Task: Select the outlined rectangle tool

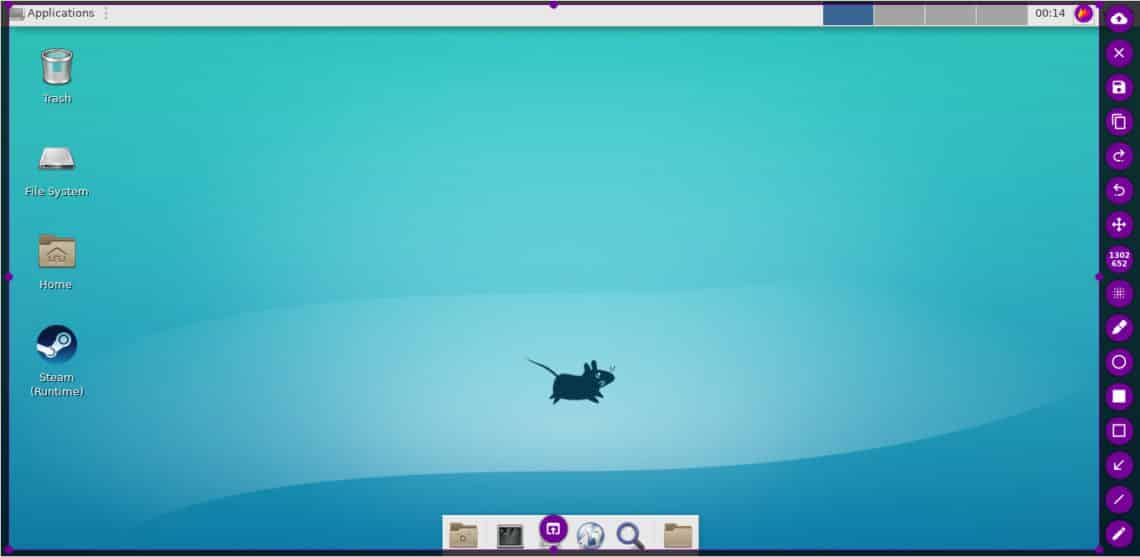Action: (x=1119, y=431)
